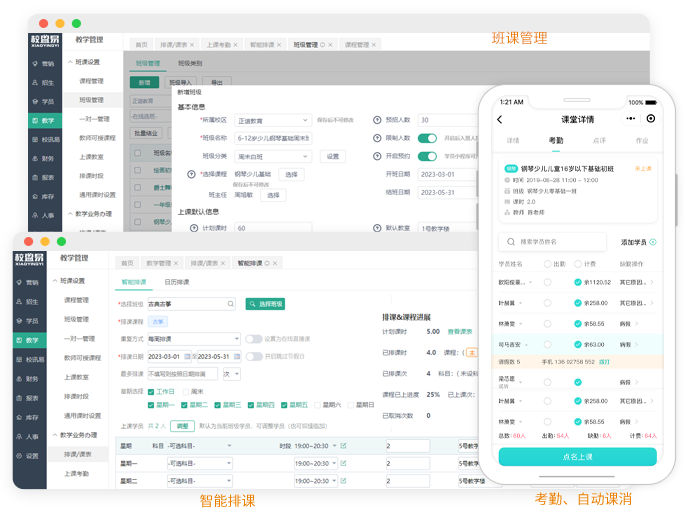Open 考勤 tab on phone
This screenshot has height=514, width=685.
[556, 140]
